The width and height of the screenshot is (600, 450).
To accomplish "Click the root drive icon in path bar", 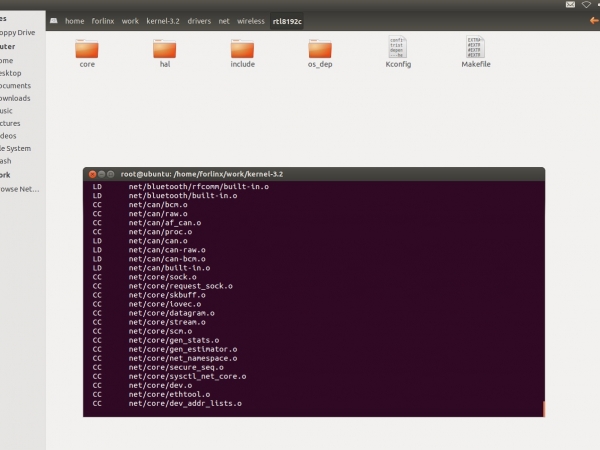I will [53, 21].
